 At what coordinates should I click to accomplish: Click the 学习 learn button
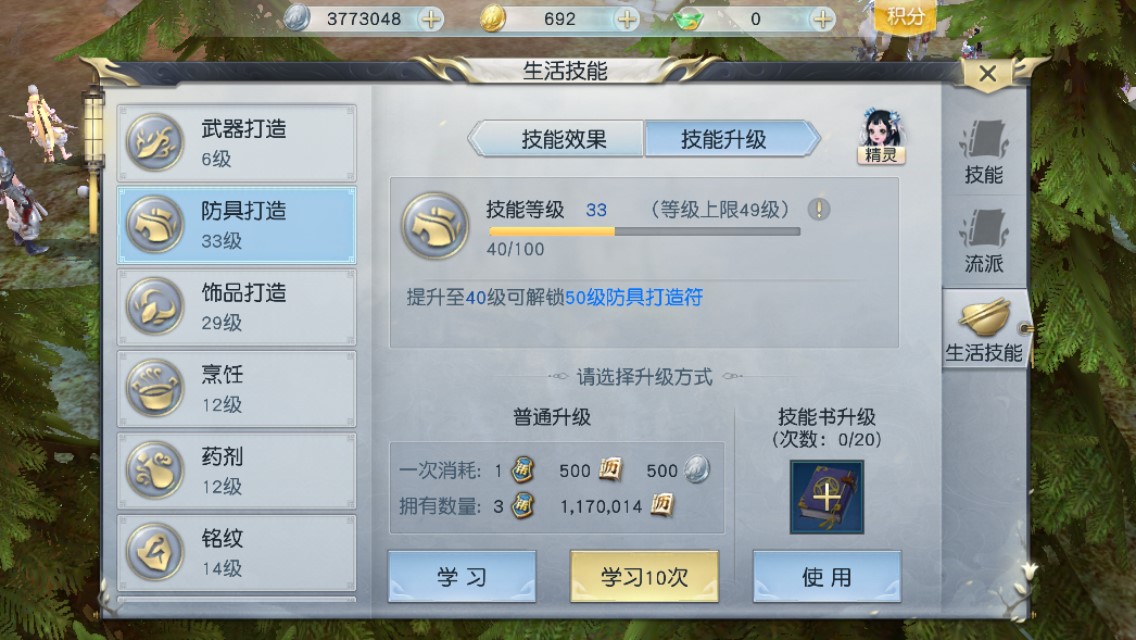tap(462, 576)
